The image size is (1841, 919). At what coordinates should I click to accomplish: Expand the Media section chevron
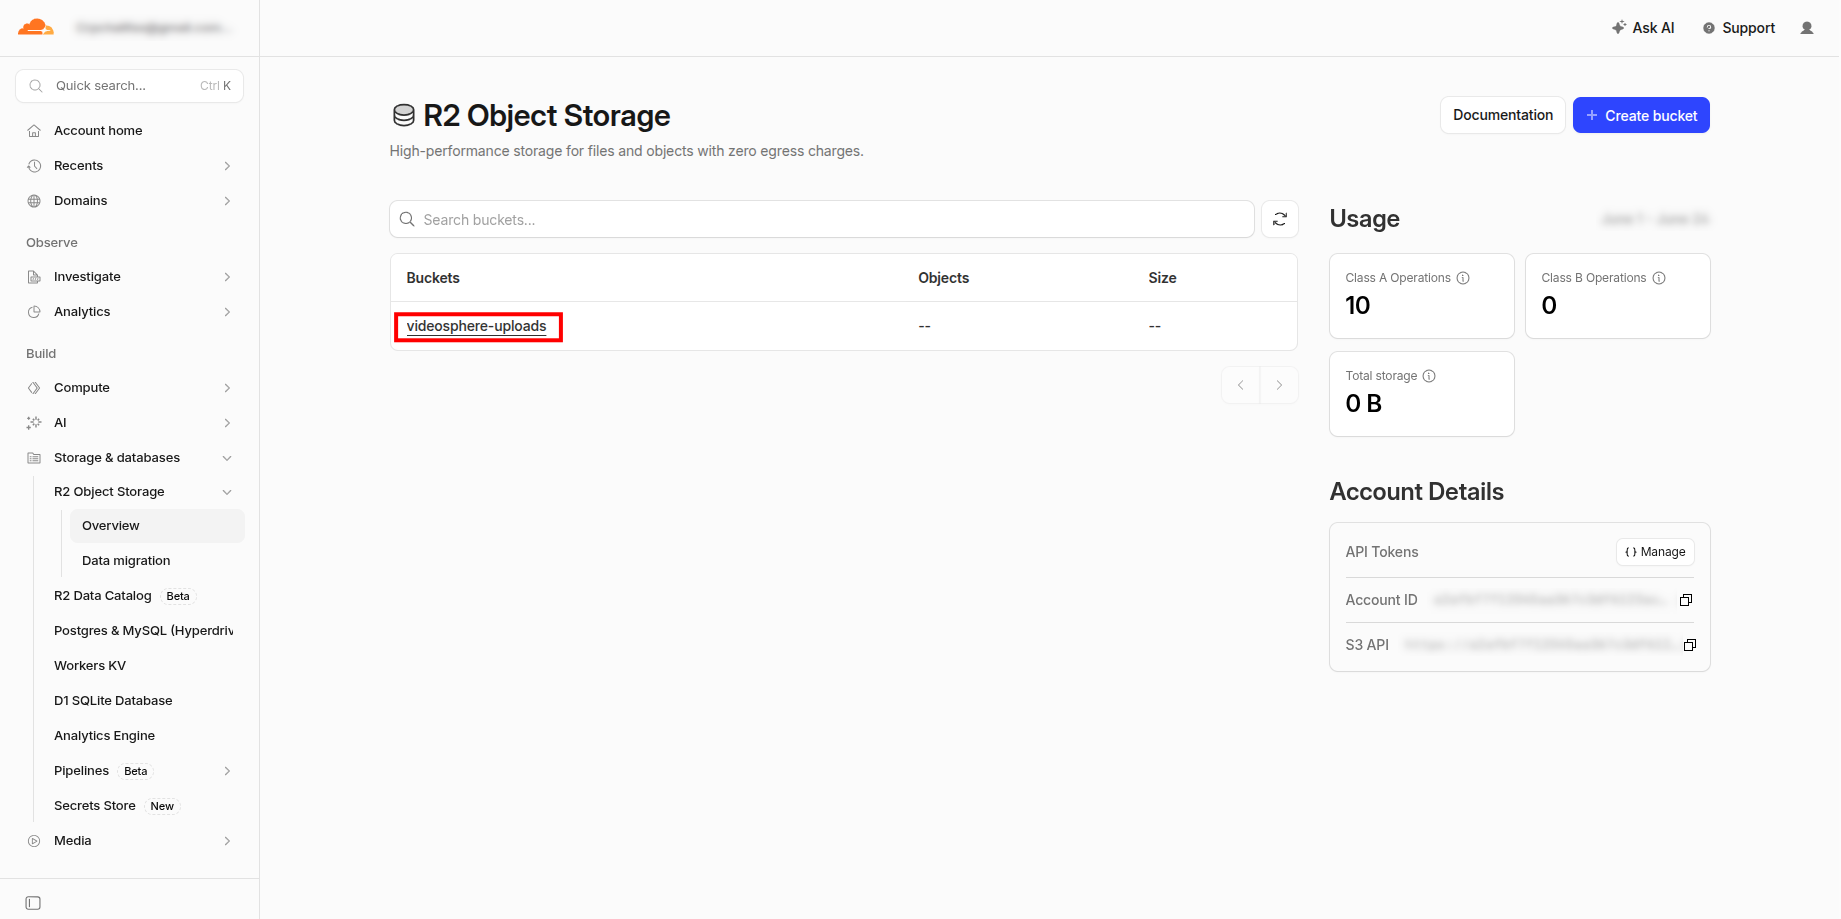pyautogui.click(x=227, y=841)
